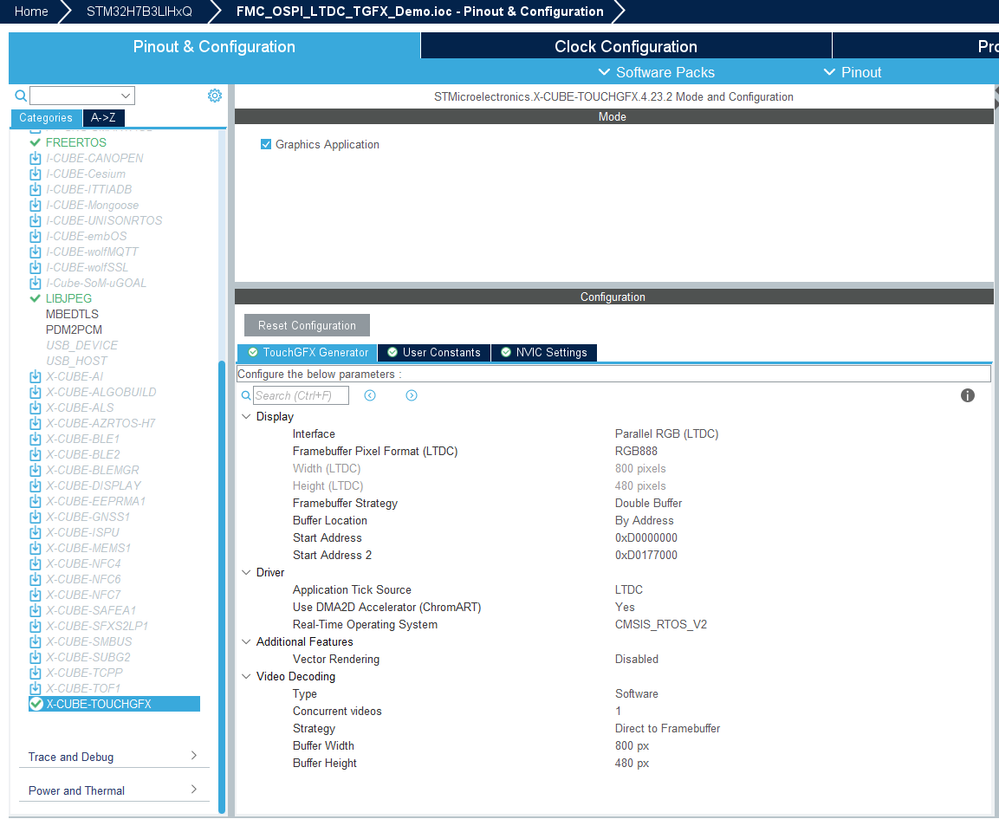Switch to Pinout & Configuration tab
Screen dimensions: 999x821
(214, 46)
